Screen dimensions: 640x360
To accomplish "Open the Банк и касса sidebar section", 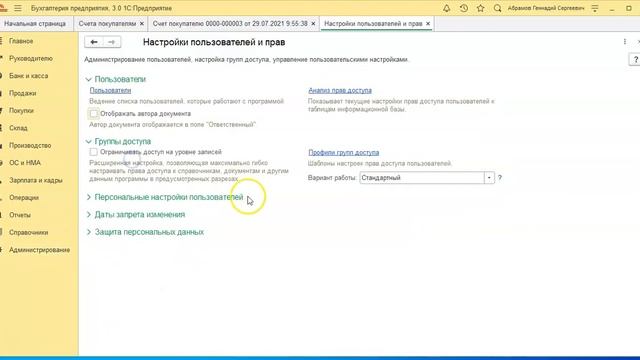I will click(29, 76).
